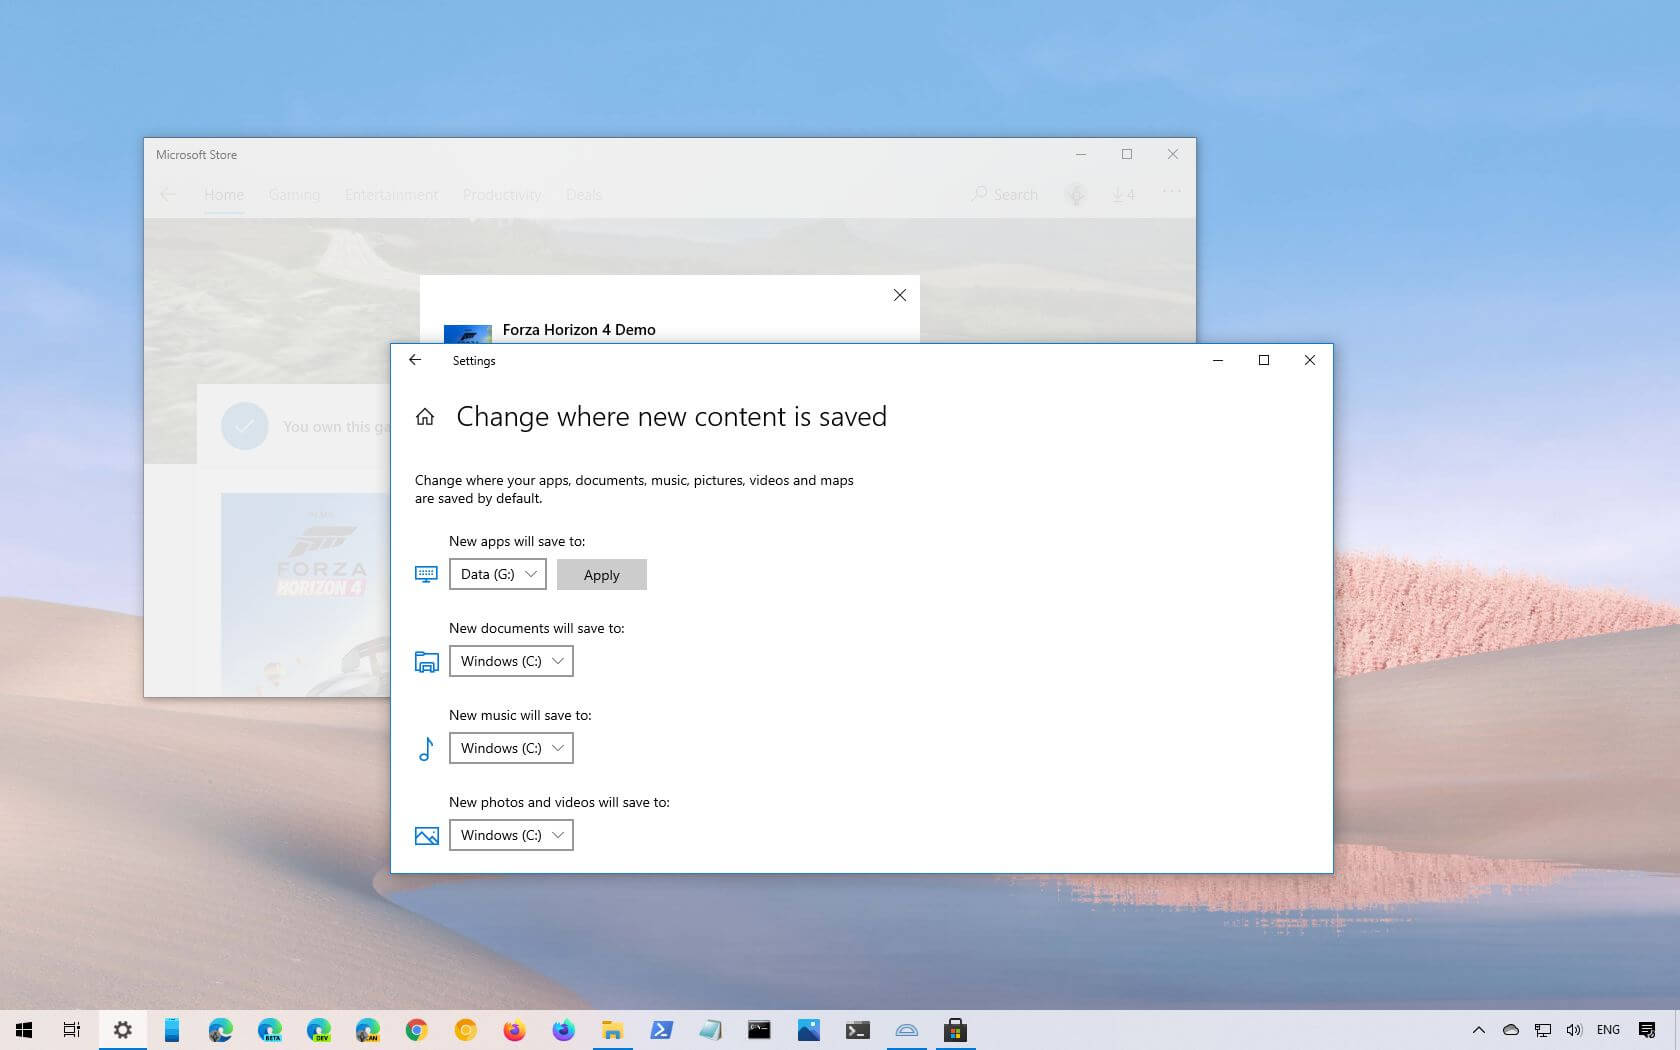Open Settings home via the house icon
1680x1050 pixels.
tap(425, 417)
